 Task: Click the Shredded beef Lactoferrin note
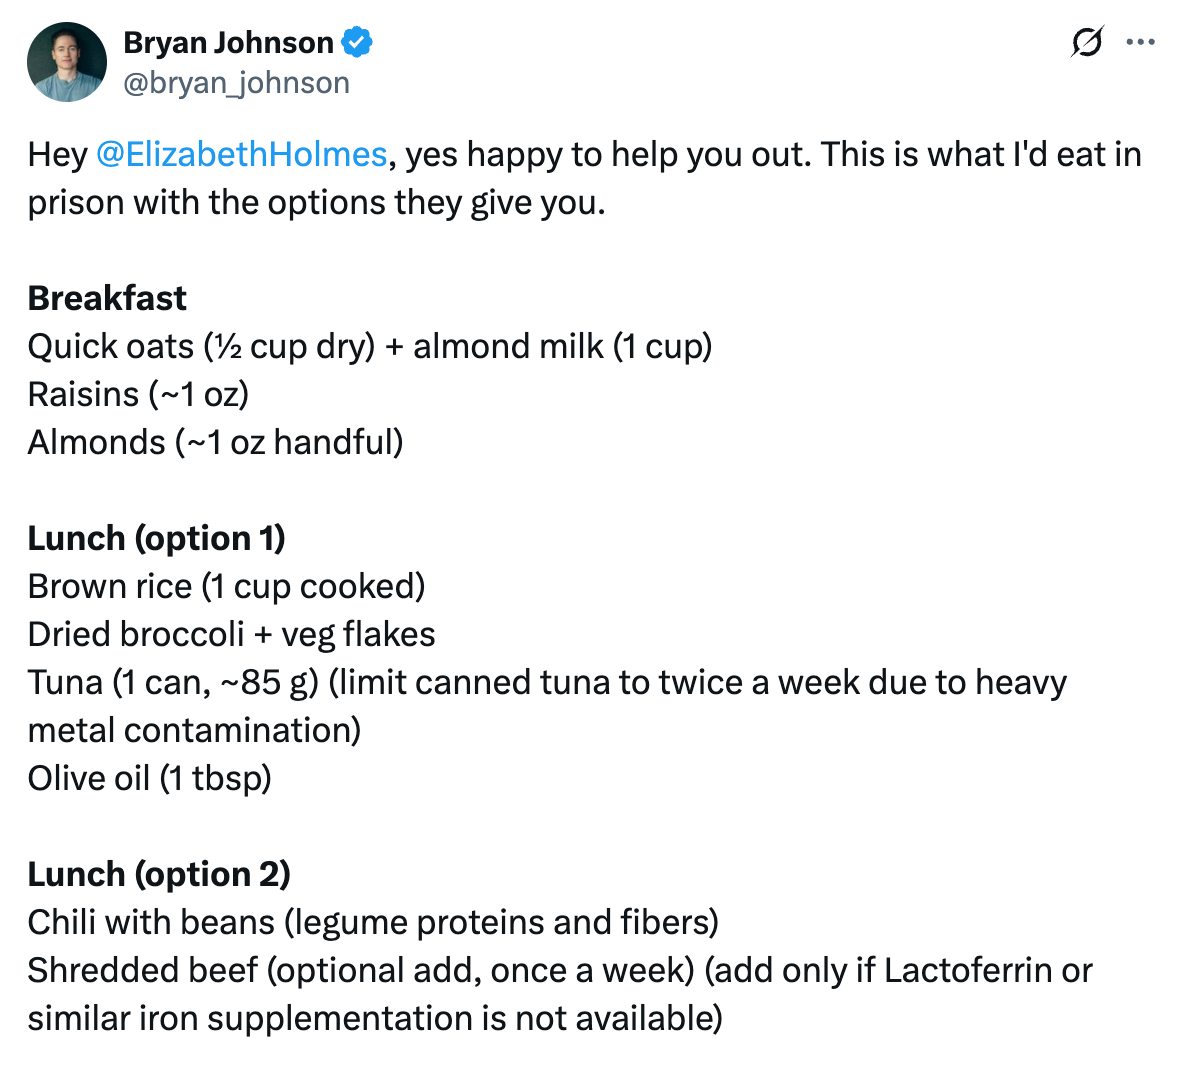click(x=560, y=970)
